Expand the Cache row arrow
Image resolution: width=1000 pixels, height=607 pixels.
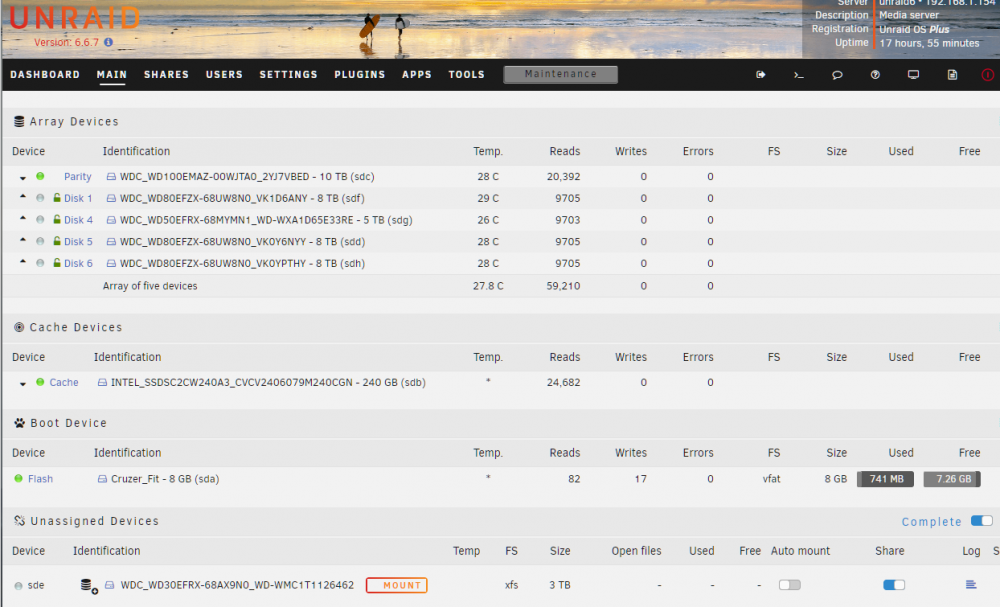23,384
